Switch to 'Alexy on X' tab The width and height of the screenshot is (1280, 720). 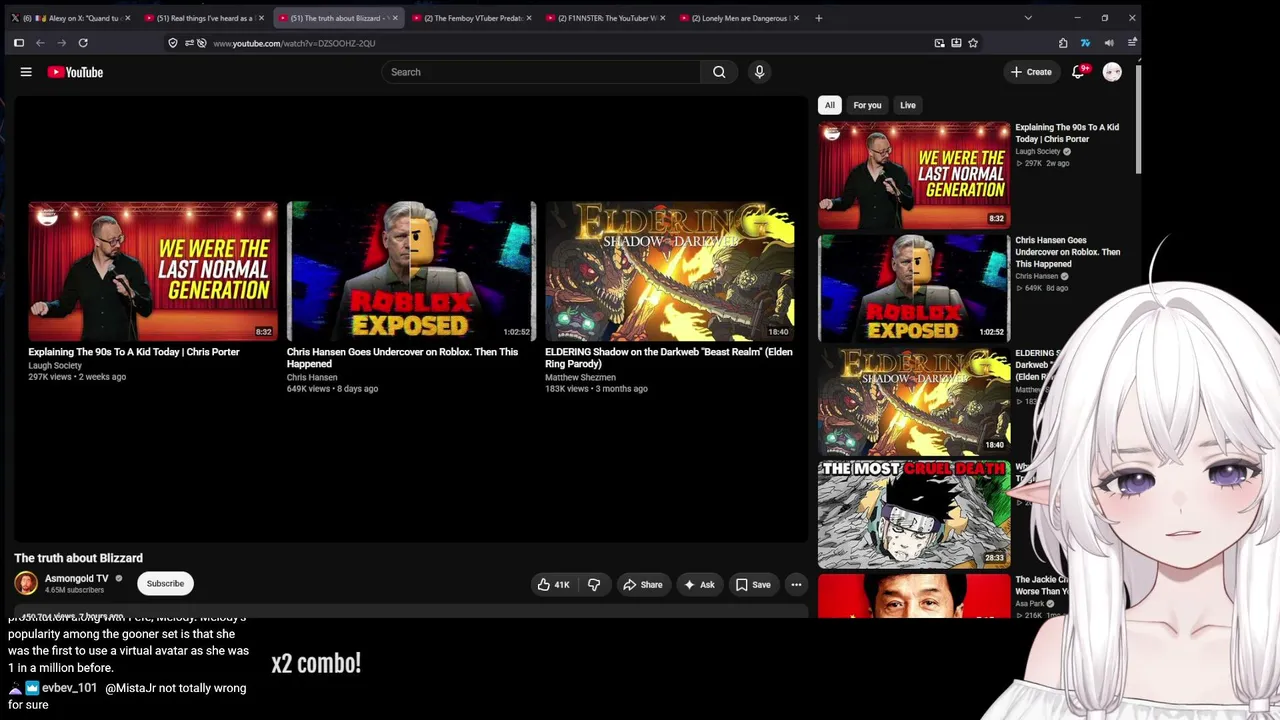[70, 18]
